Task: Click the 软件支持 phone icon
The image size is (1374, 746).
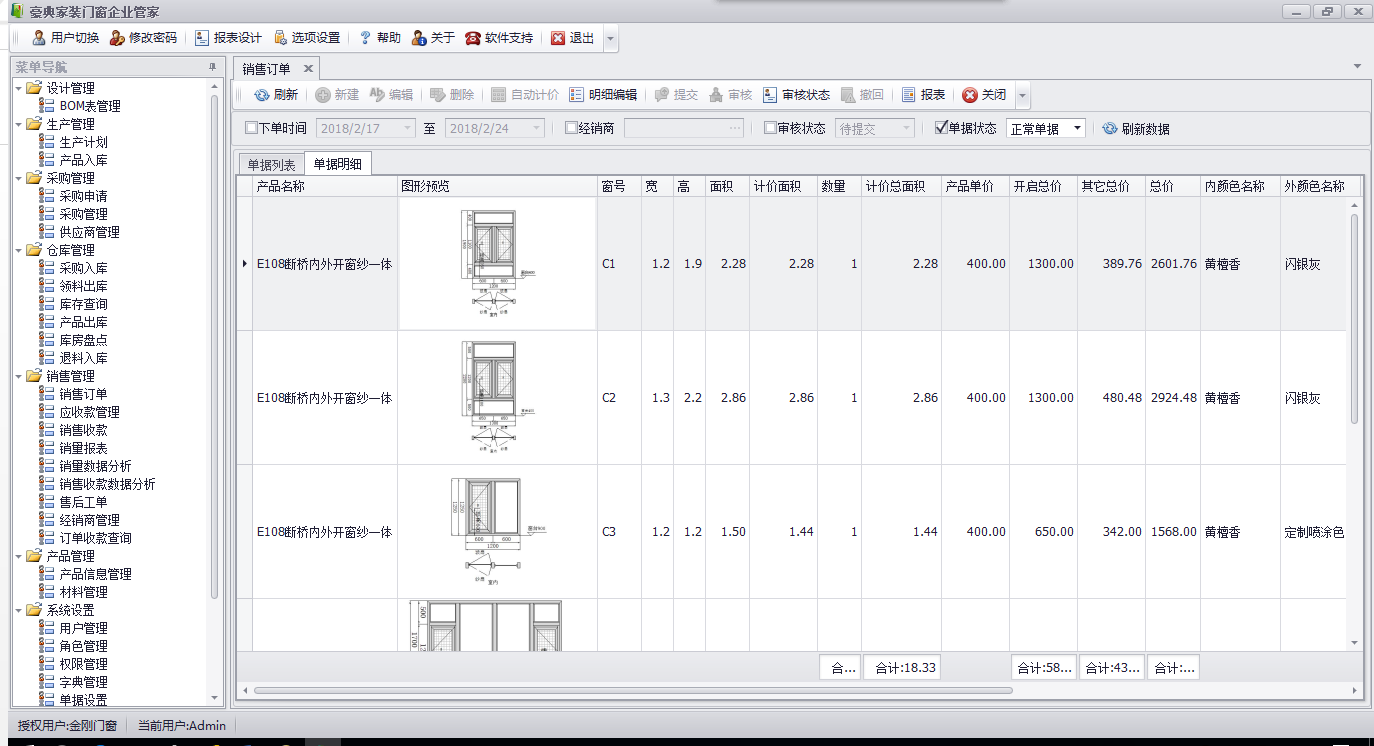Action: click(x=473, y=38)
